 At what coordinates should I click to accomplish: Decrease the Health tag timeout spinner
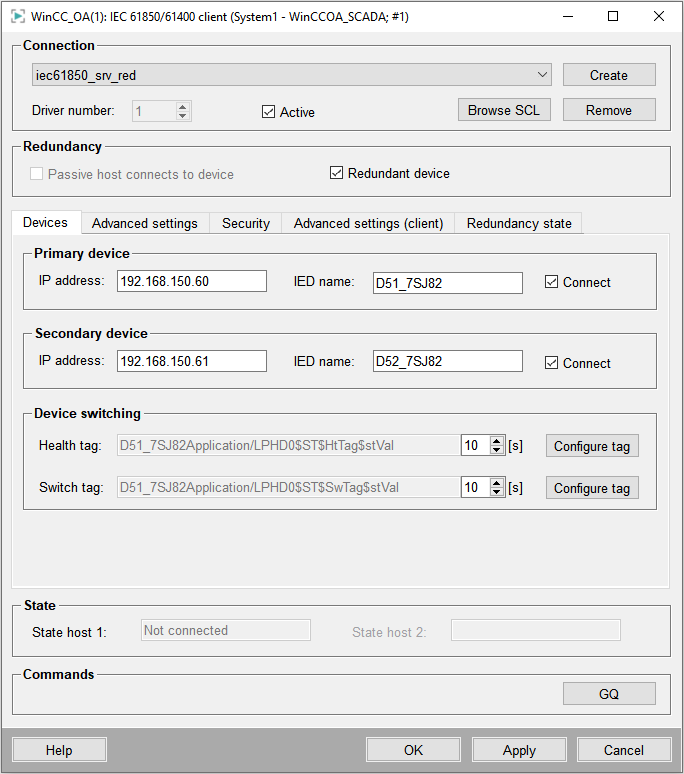pos(497,450)
